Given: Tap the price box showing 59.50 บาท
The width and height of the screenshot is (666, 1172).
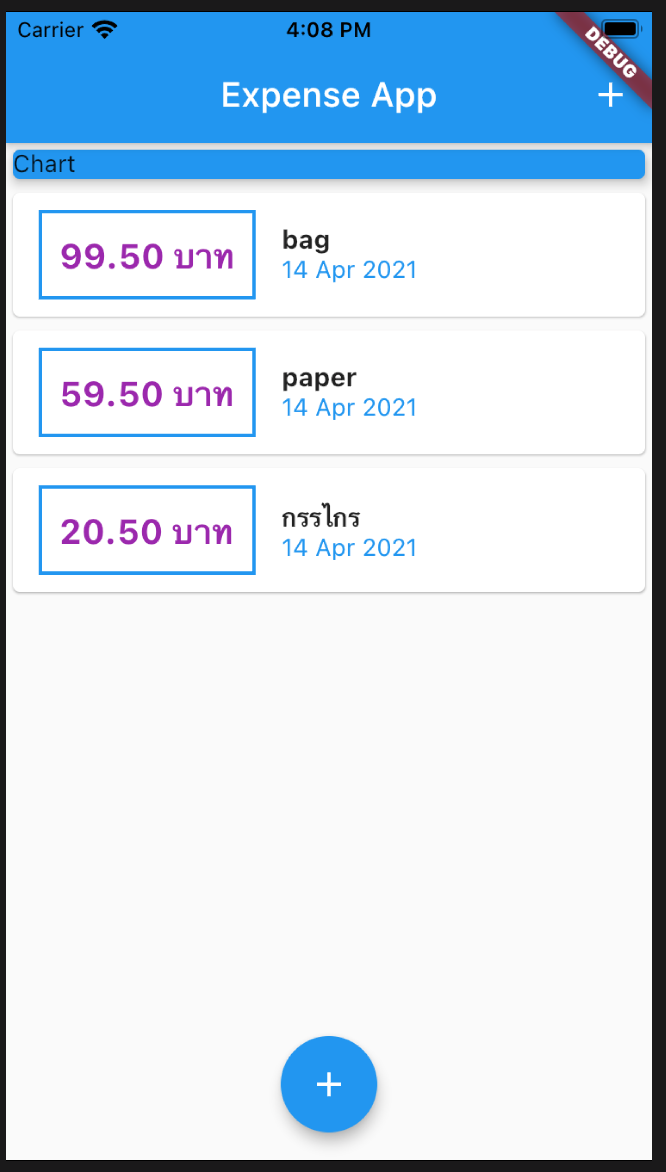Looking at the screenshot, I should (146, 392).
